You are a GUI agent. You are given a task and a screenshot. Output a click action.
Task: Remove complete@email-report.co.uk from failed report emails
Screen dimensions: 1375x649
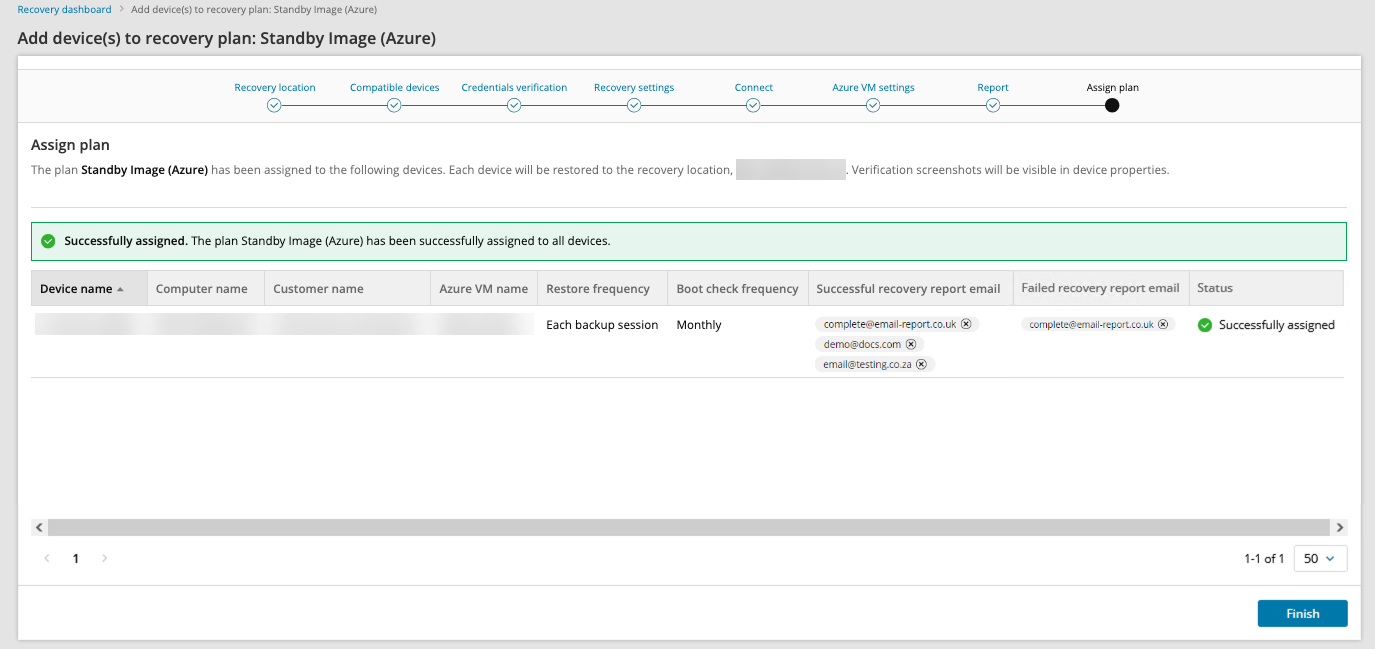coord(1164,324)
